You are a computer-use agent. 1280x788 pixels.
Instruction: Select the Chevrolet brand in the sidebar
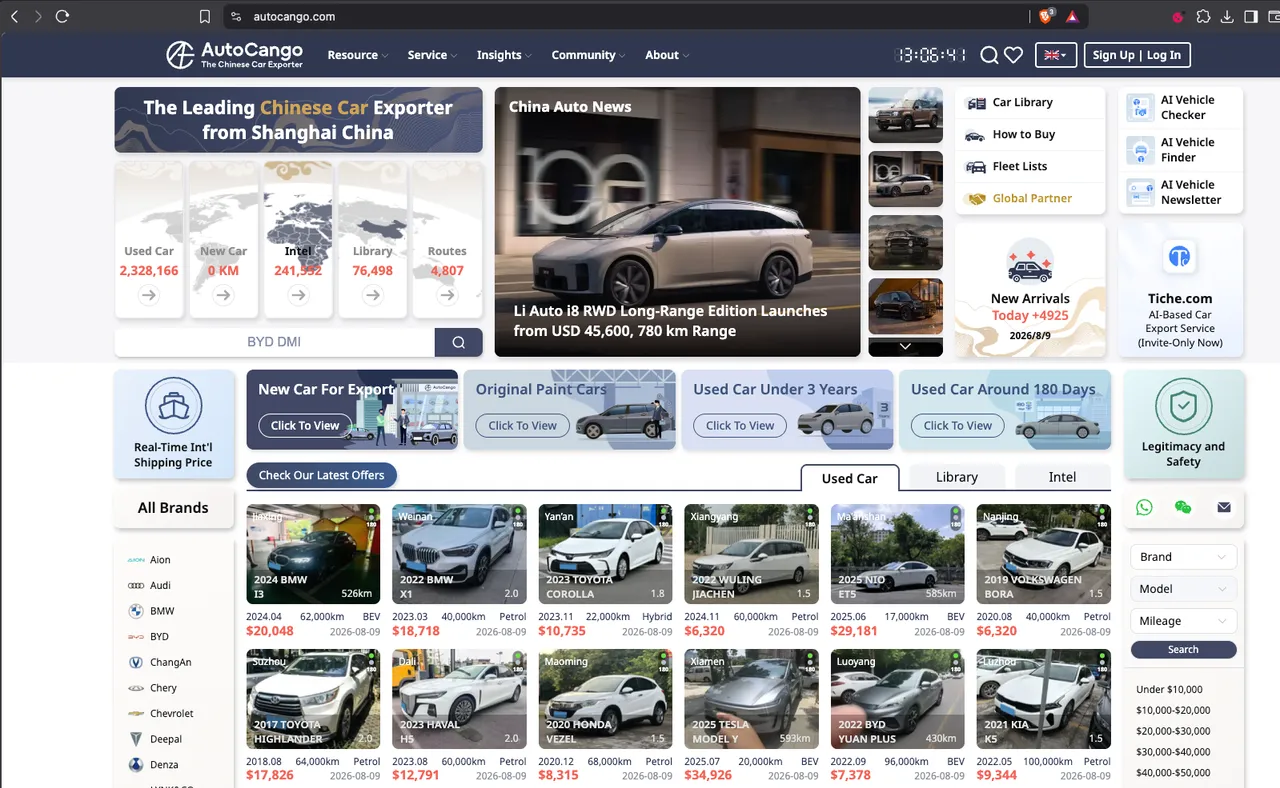point(160,713)
